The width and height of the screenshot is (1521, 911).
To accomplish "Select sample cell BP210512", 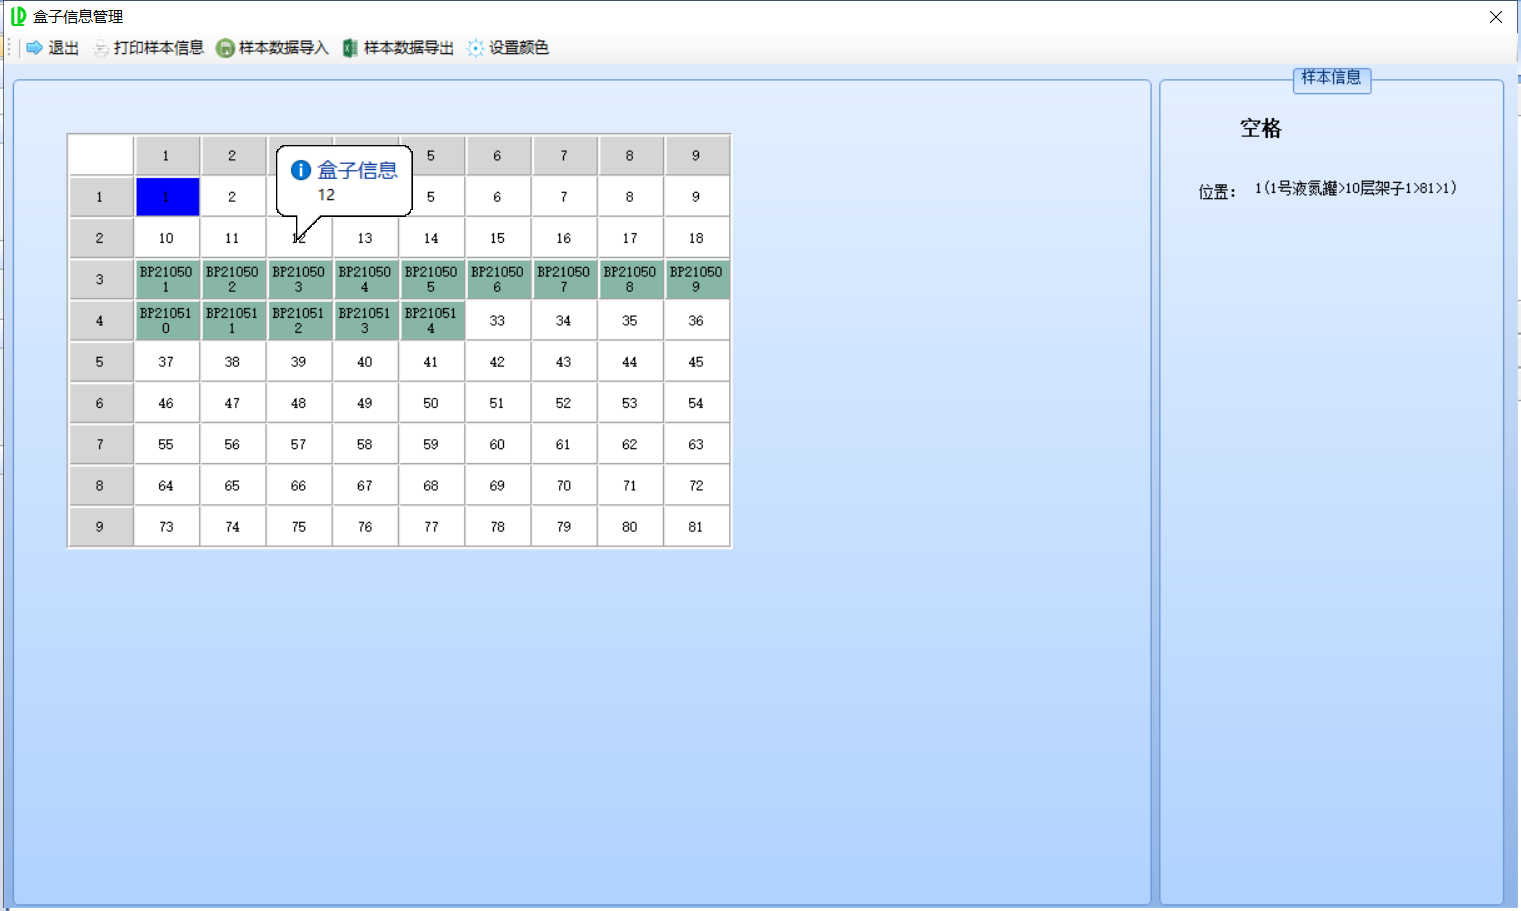I will click(x=299, y=321).
